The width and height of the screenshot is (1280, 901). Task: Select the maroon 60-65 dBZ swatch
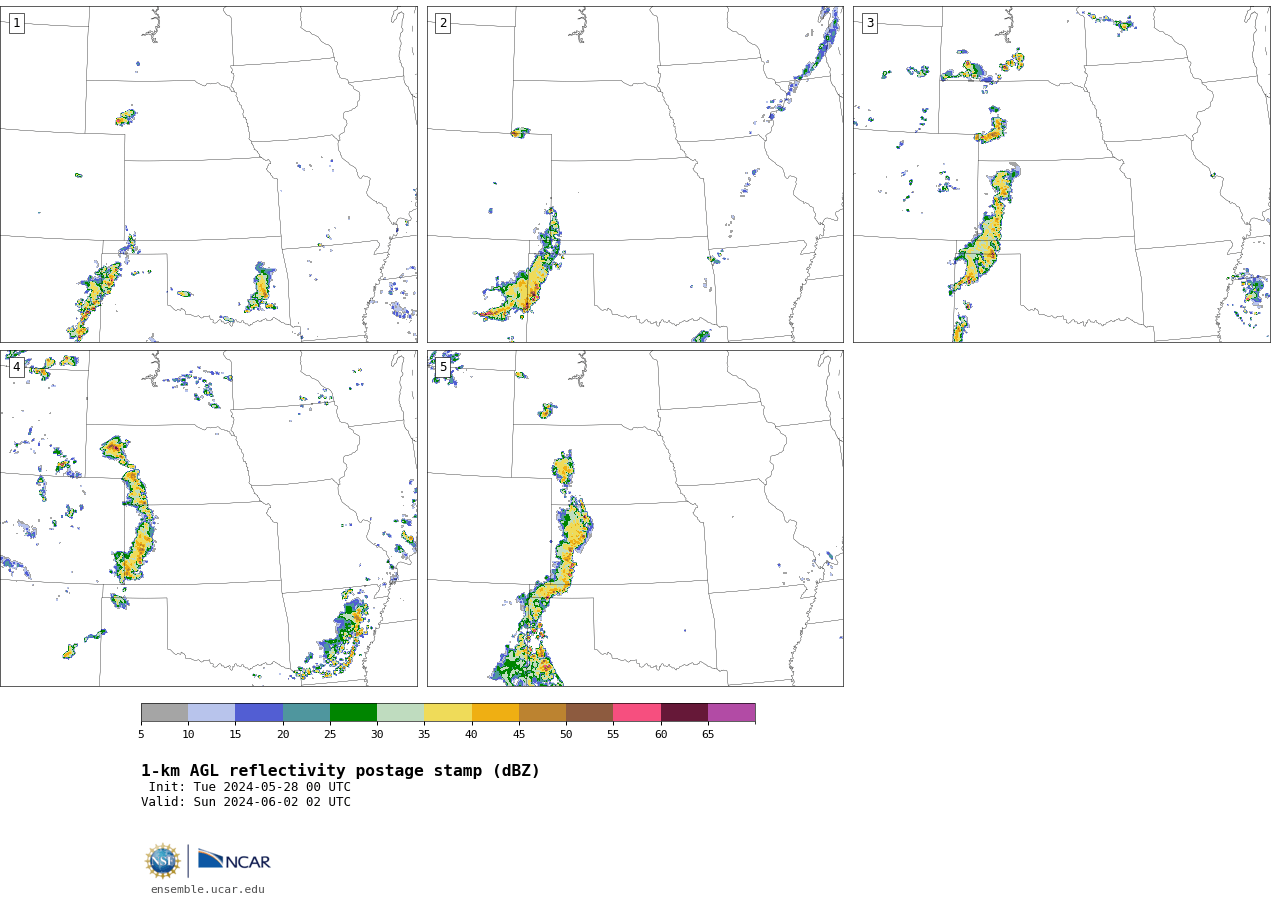pos(684,713)
